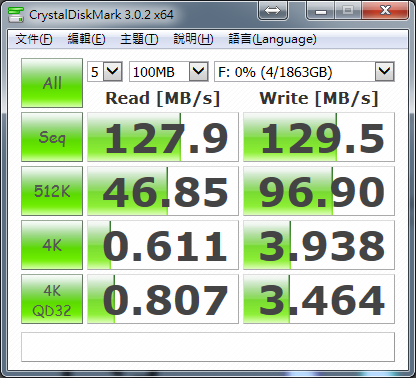The height and width of the screenshot is (378, 416).
Task: Run the 4K benchmark test
Action: pos(52,245)
